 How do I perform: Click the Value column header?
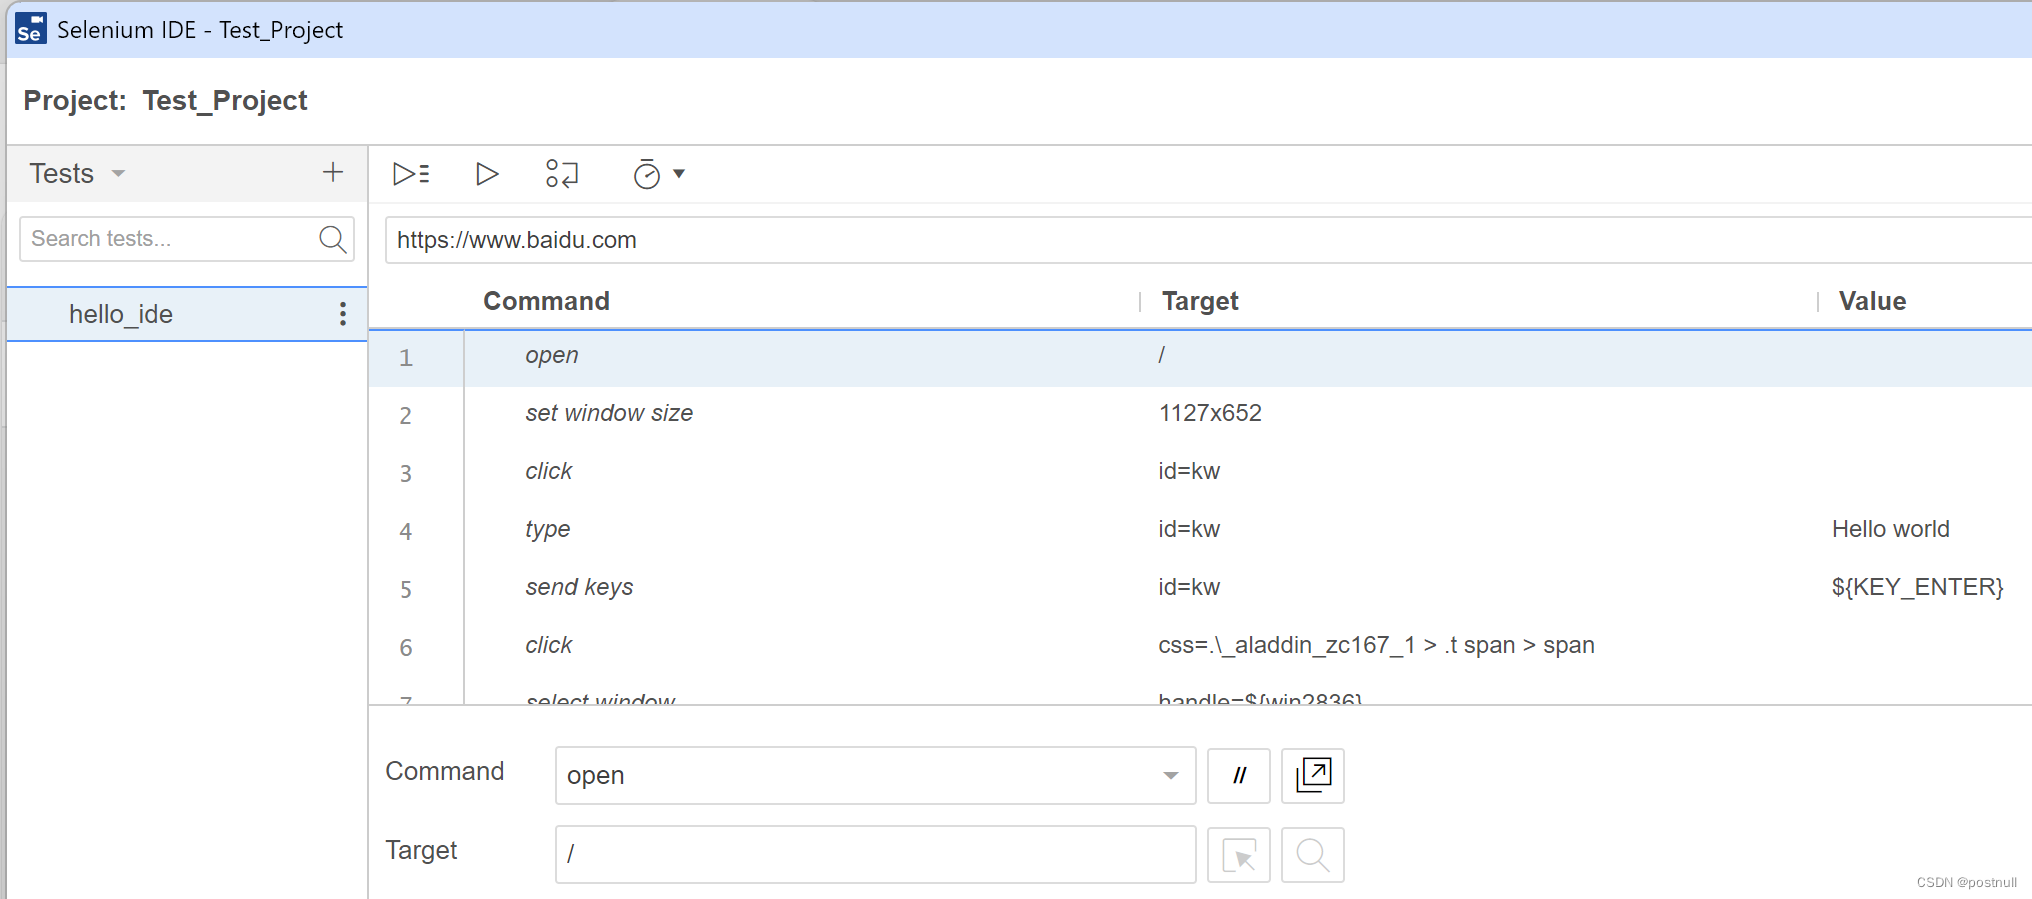tap(1872, 301)
